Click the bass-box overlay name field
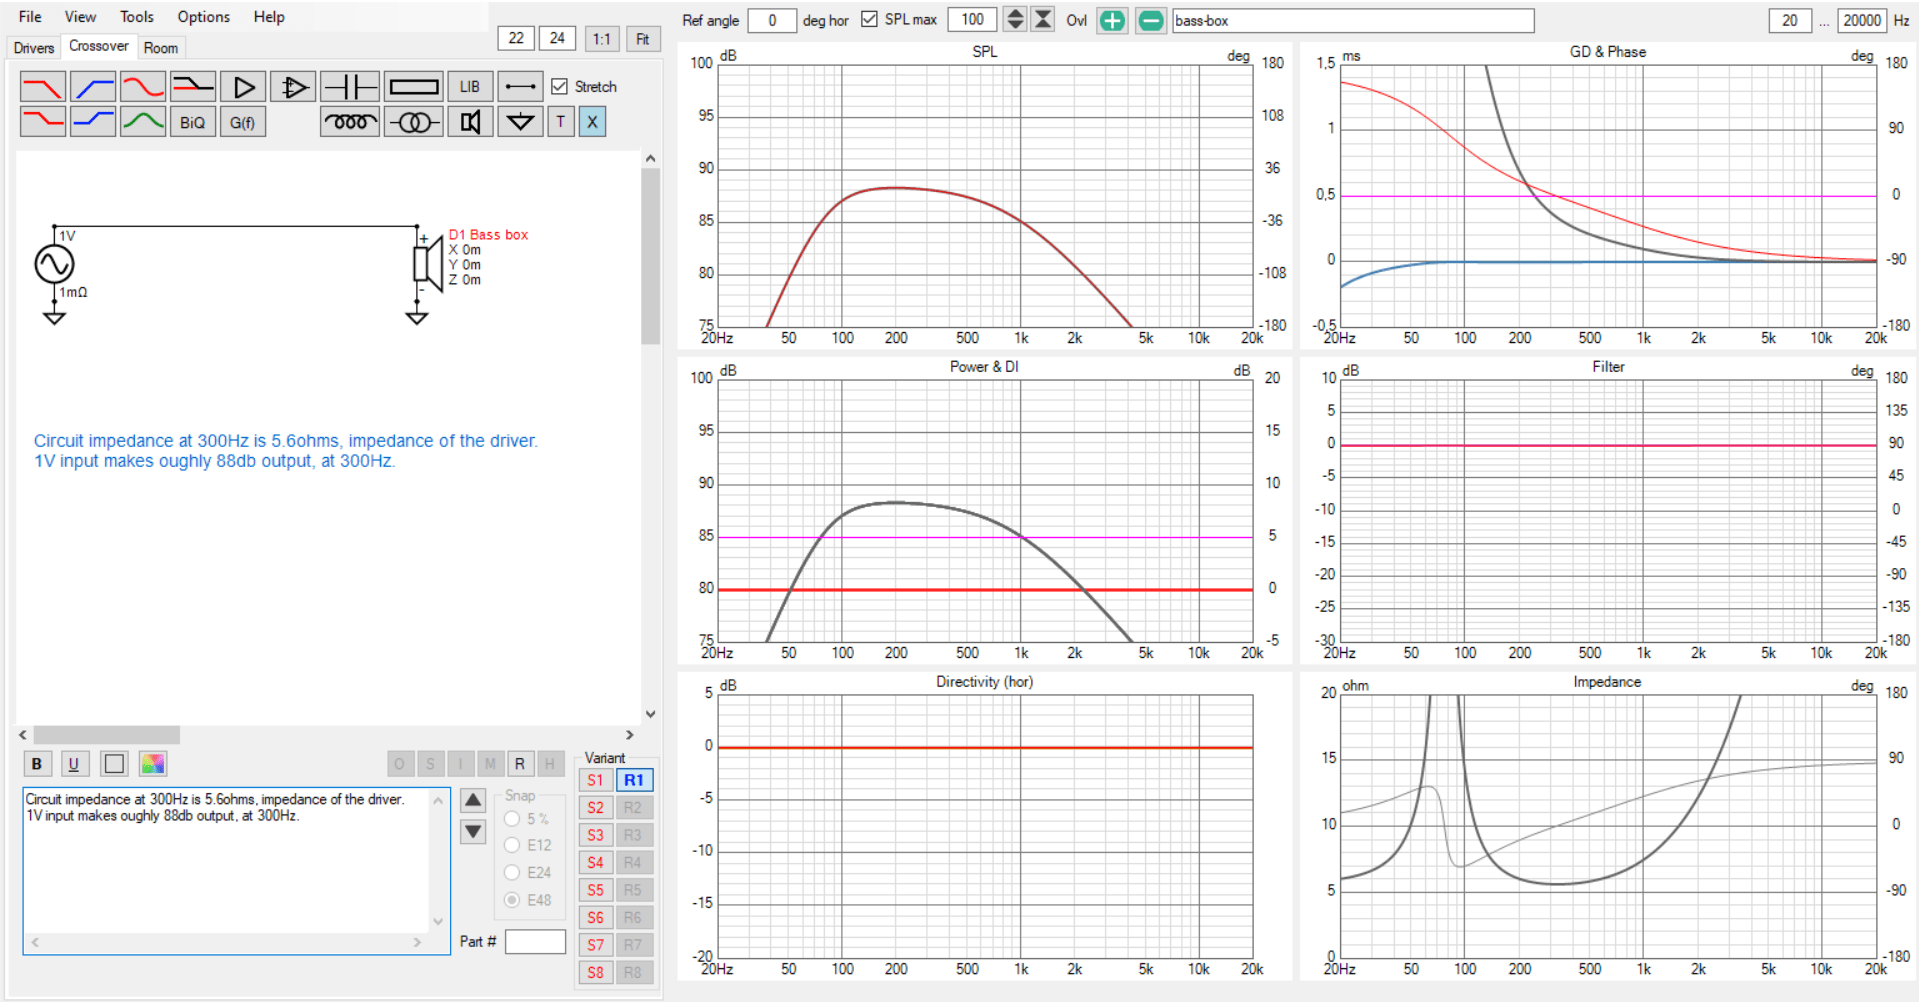This screenshot has height=1002, width=1919. pos(1353,20)
